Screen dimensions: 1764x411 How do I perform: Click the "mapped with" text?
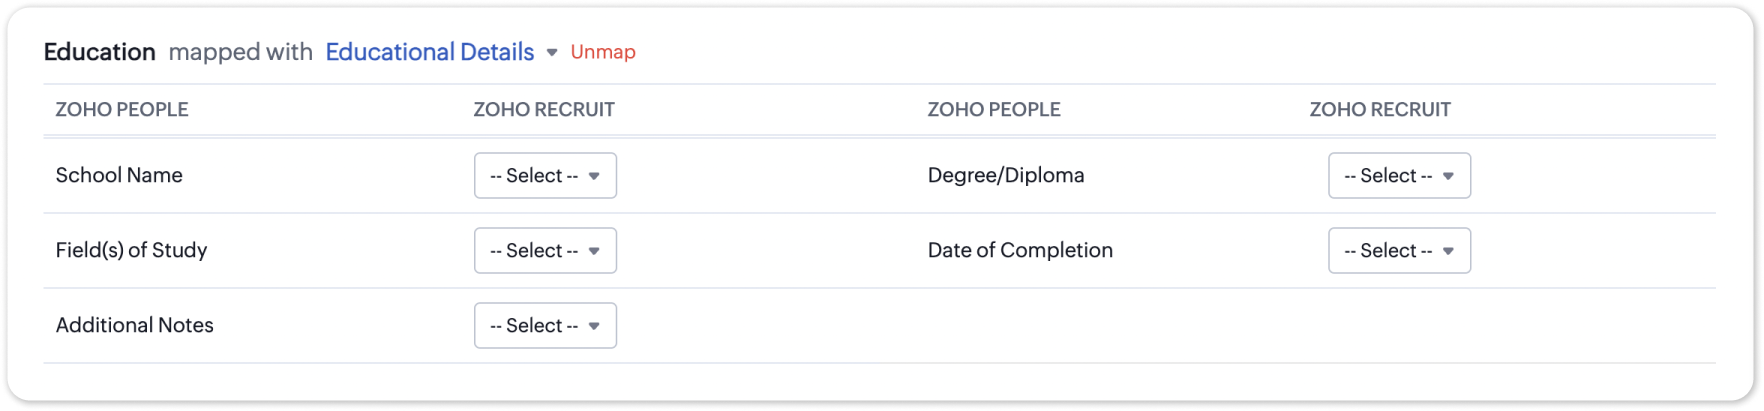241,52
